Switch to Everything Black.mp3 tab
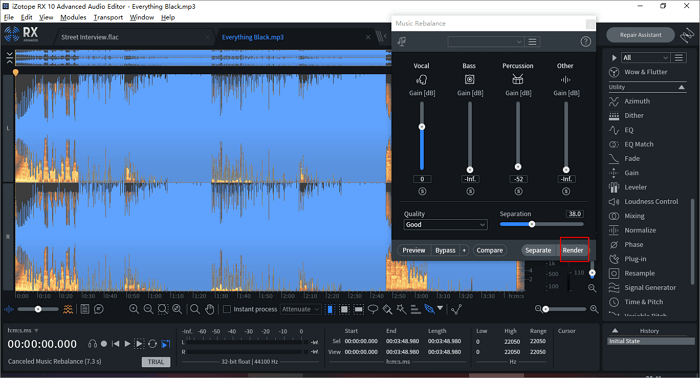 253,37
